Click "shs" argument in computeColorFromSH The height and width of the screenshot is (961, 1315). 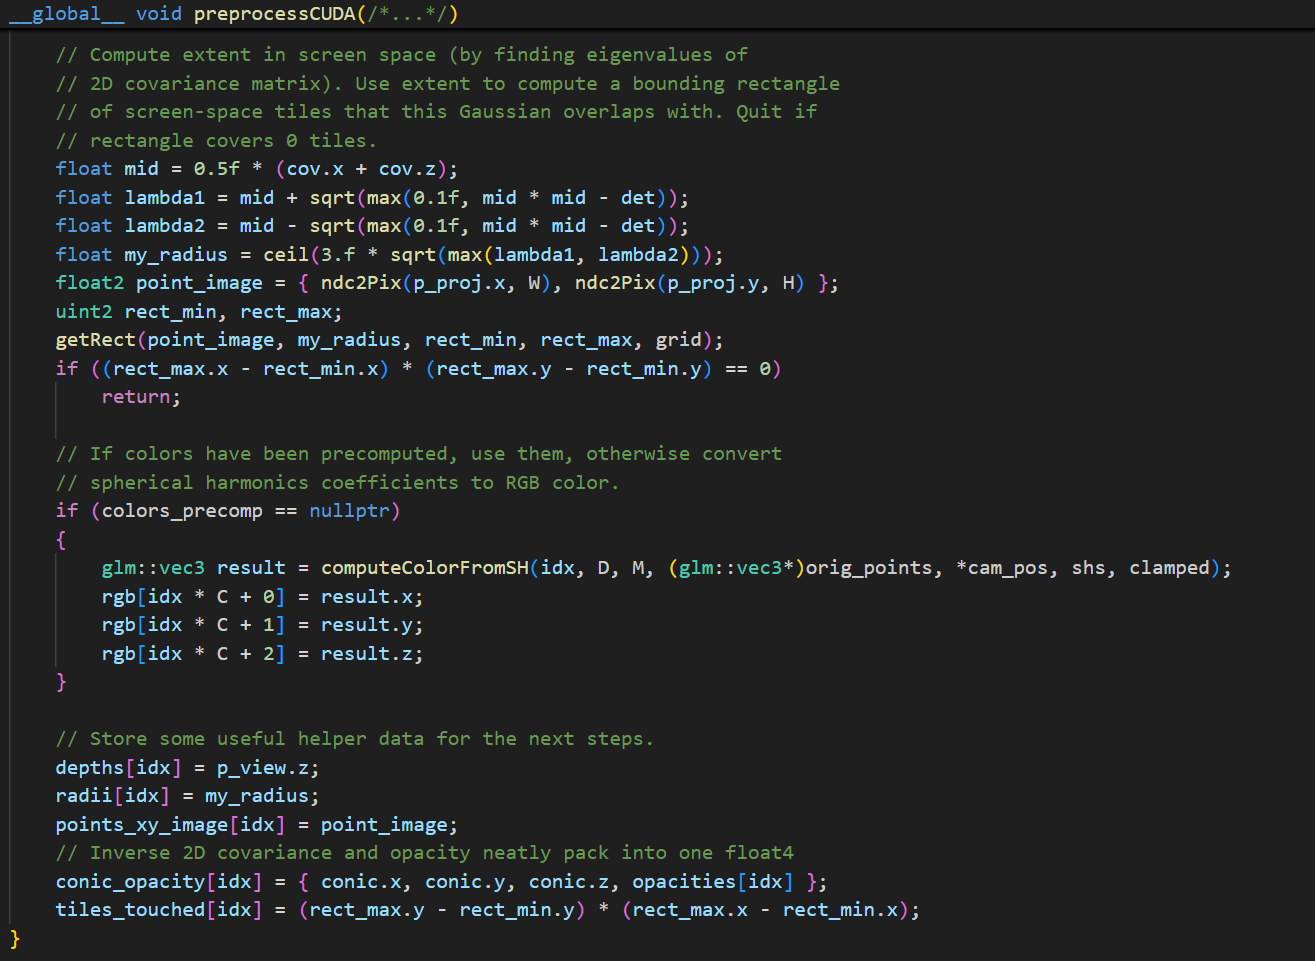[1088, 568]
